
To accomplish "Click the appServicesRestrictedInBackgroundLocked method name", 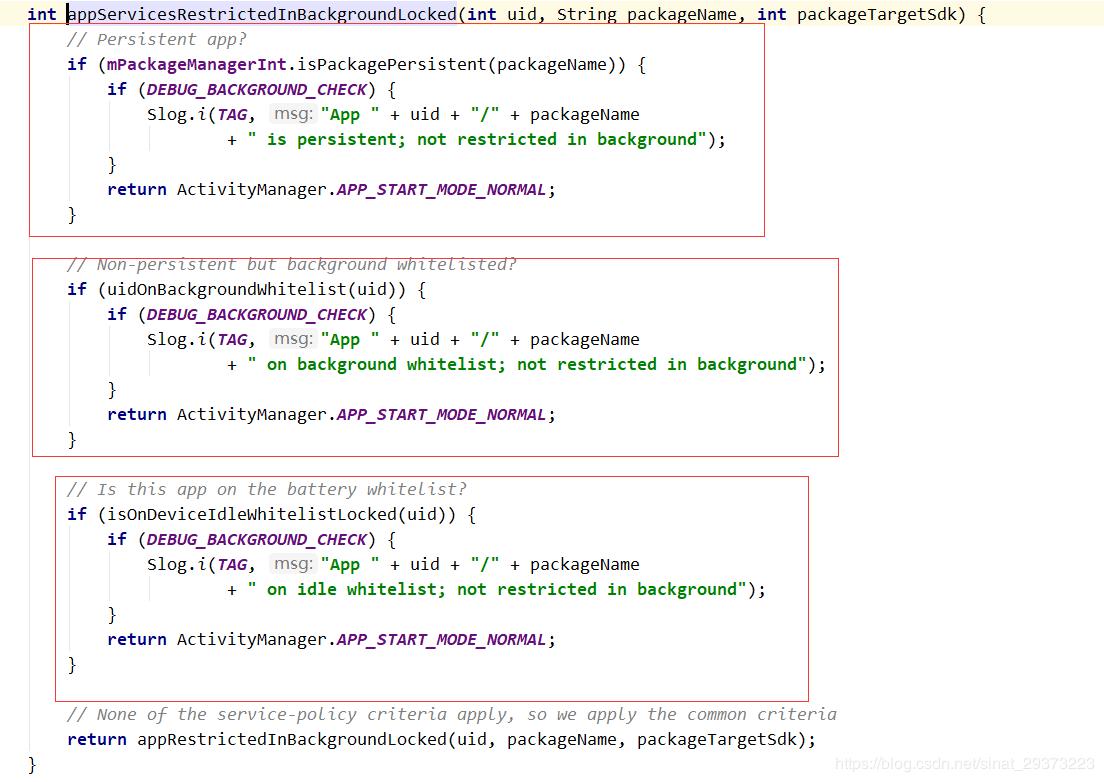I will click(262, 14).
